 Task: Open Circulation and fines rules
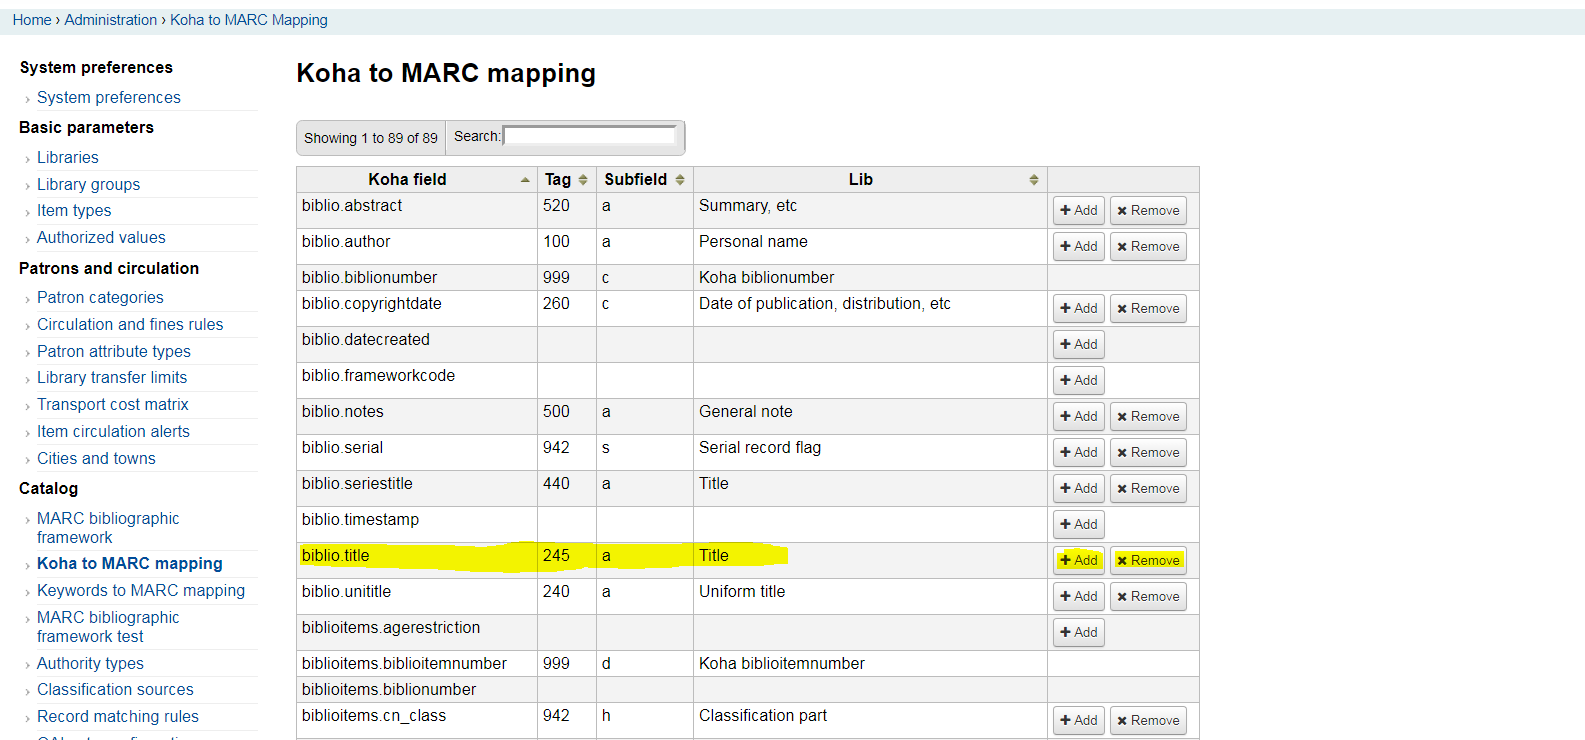[130, 324]
